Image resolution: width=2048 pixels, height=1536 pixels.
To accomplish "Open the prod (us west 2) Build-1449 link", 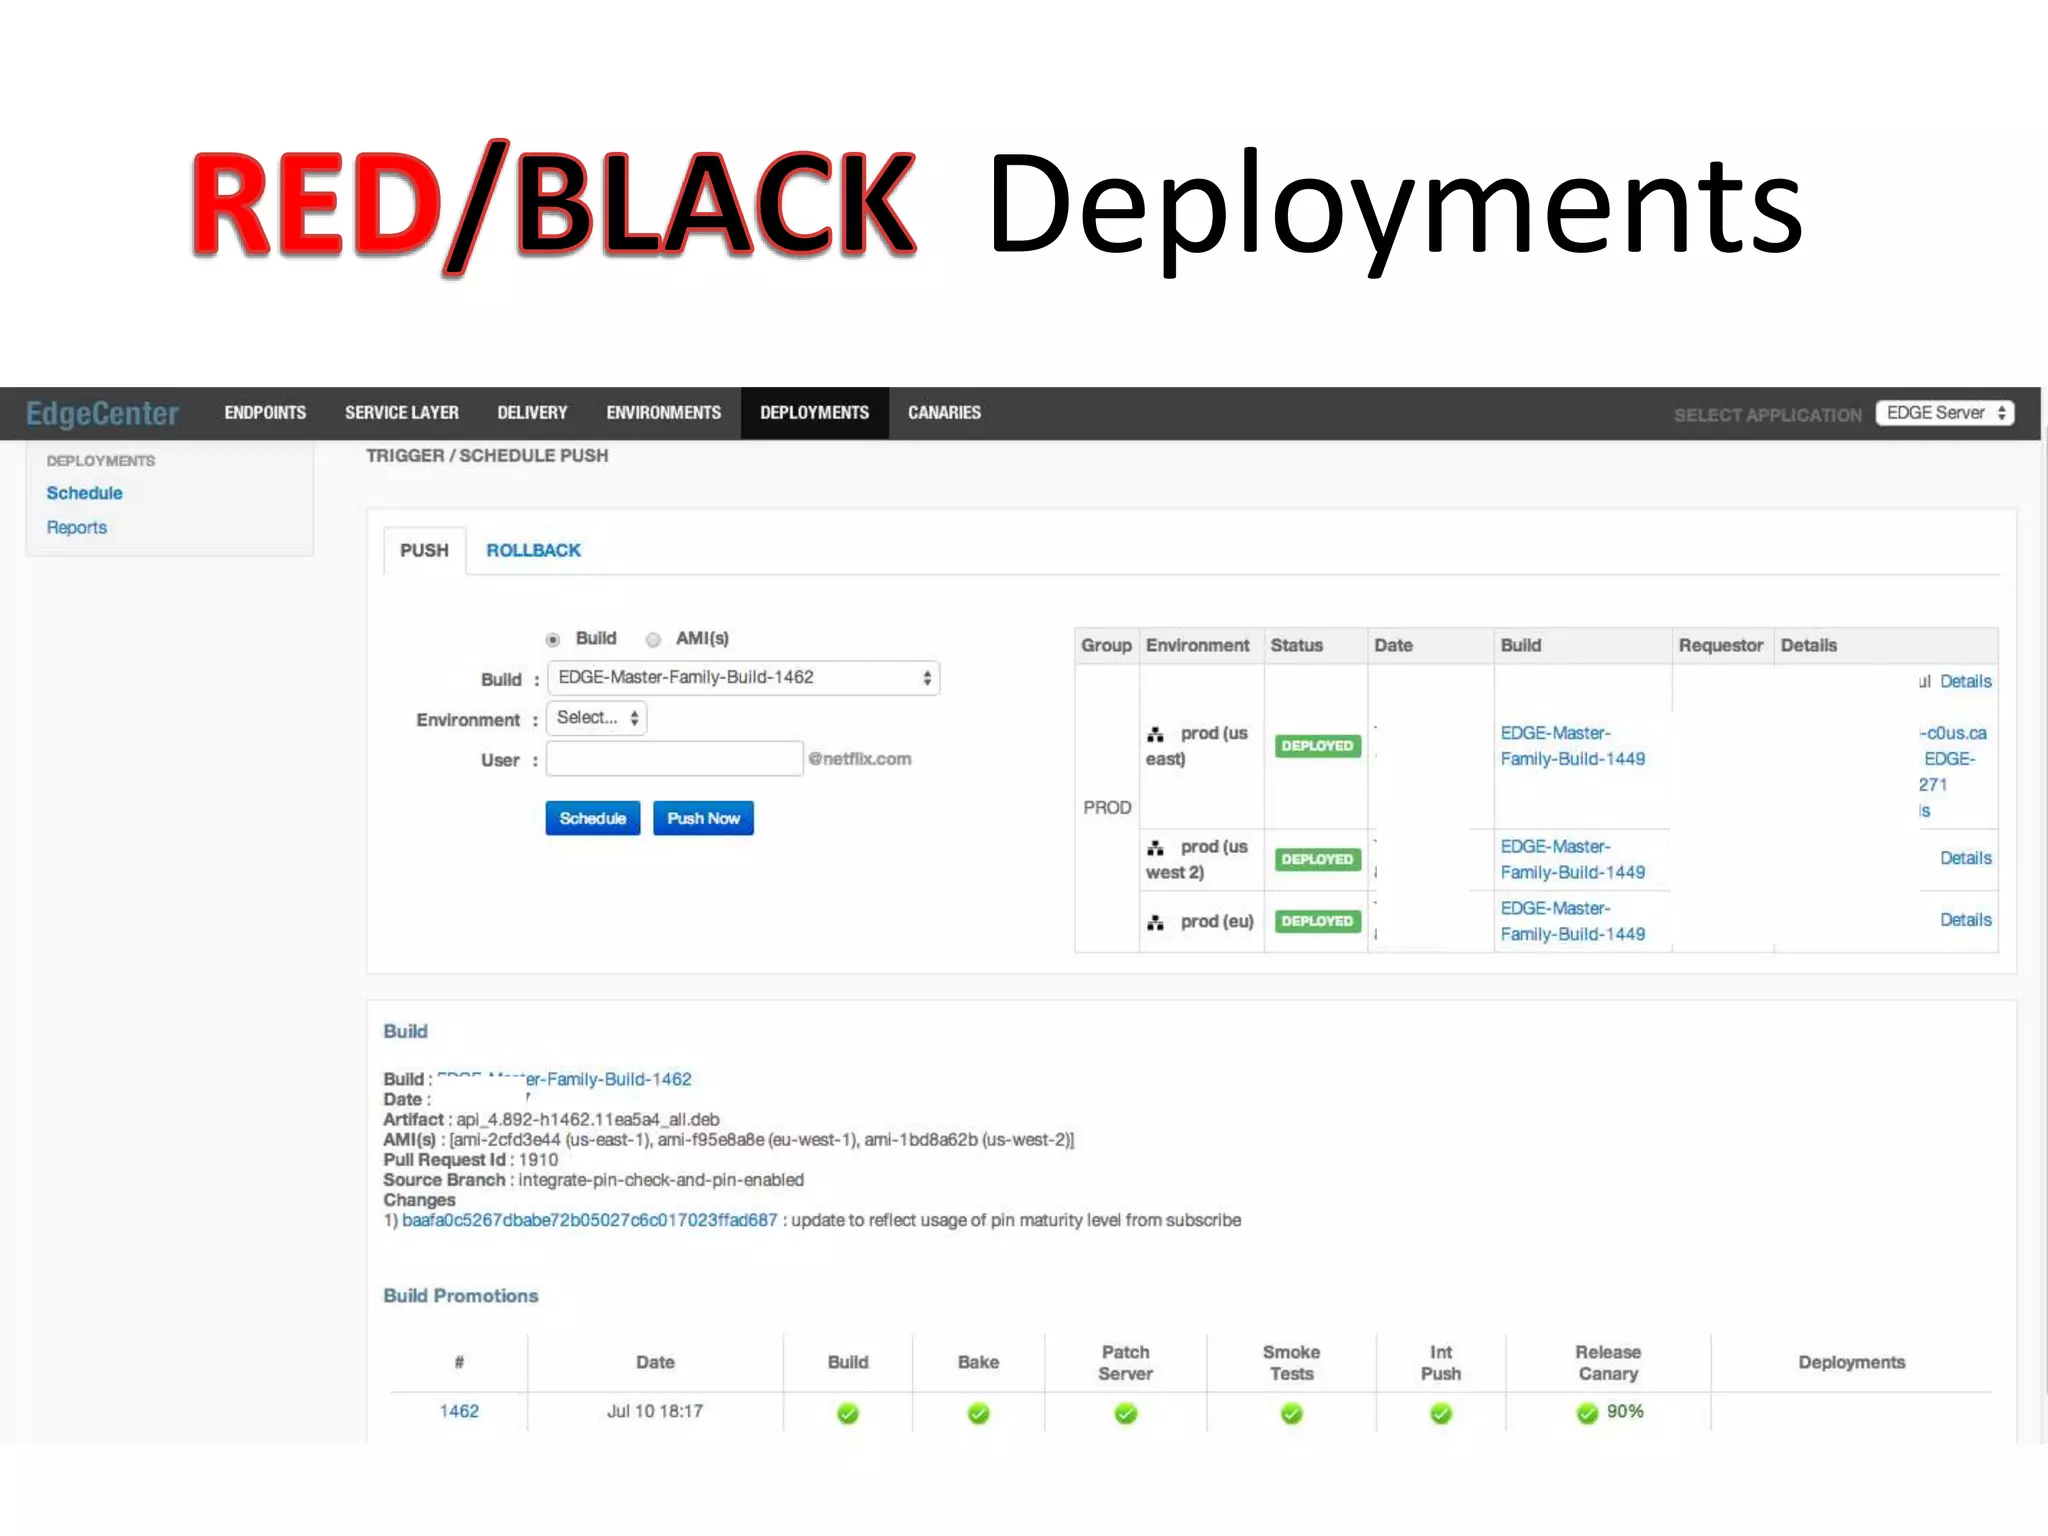I will click(1572, 860).
